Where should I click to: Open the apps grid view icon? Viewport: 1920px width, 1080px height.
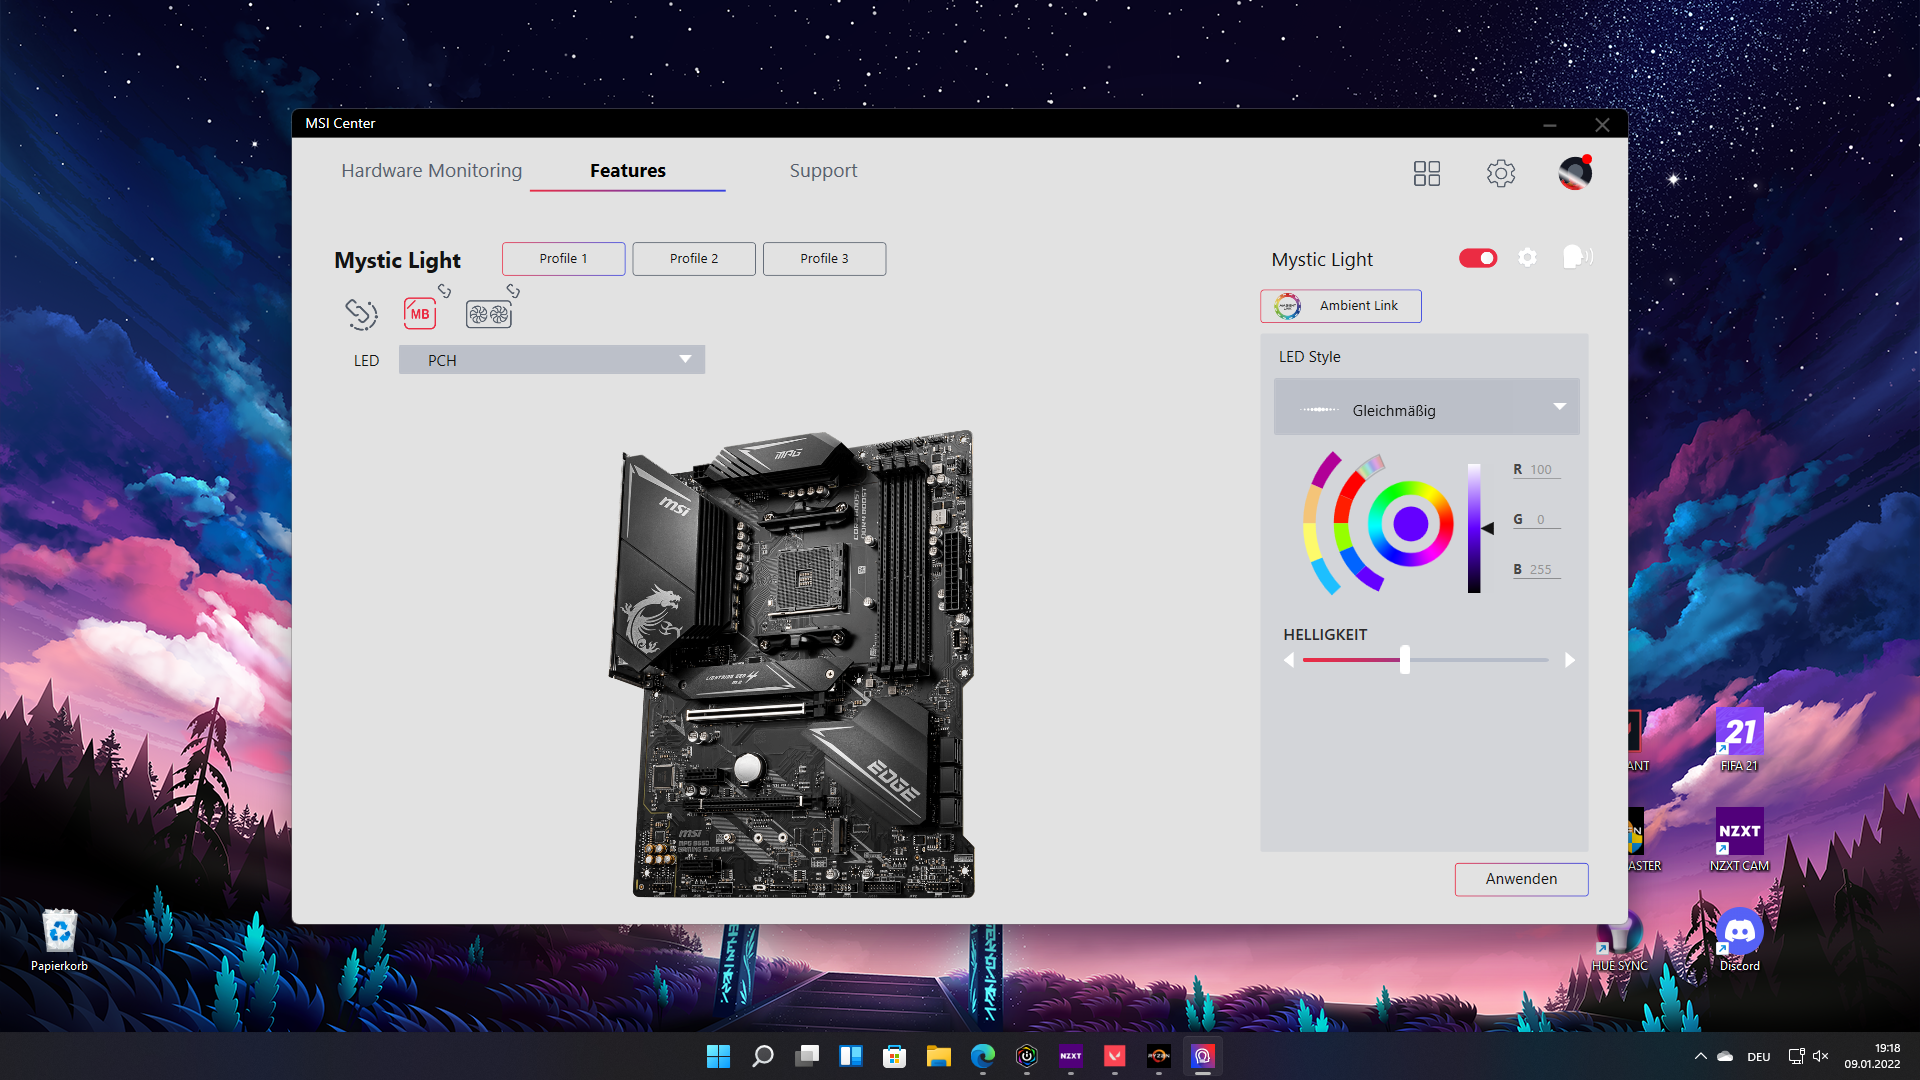(1426, 173)
